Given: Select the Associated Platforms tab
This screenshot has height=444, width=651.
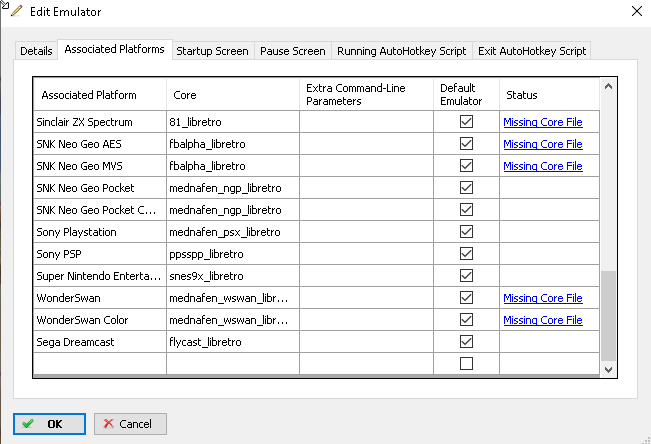Looking at the screenshot, I should click(115, 49).
